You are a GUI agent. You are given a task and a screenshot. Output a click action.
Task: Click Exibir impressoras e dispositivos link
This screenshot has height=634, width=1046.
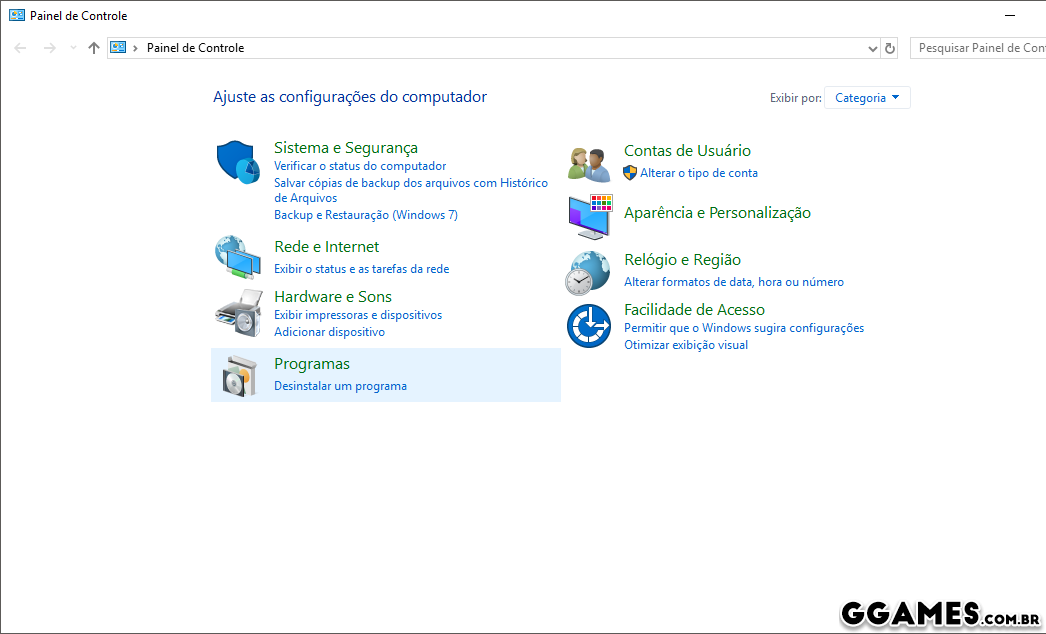click(358, 315)
